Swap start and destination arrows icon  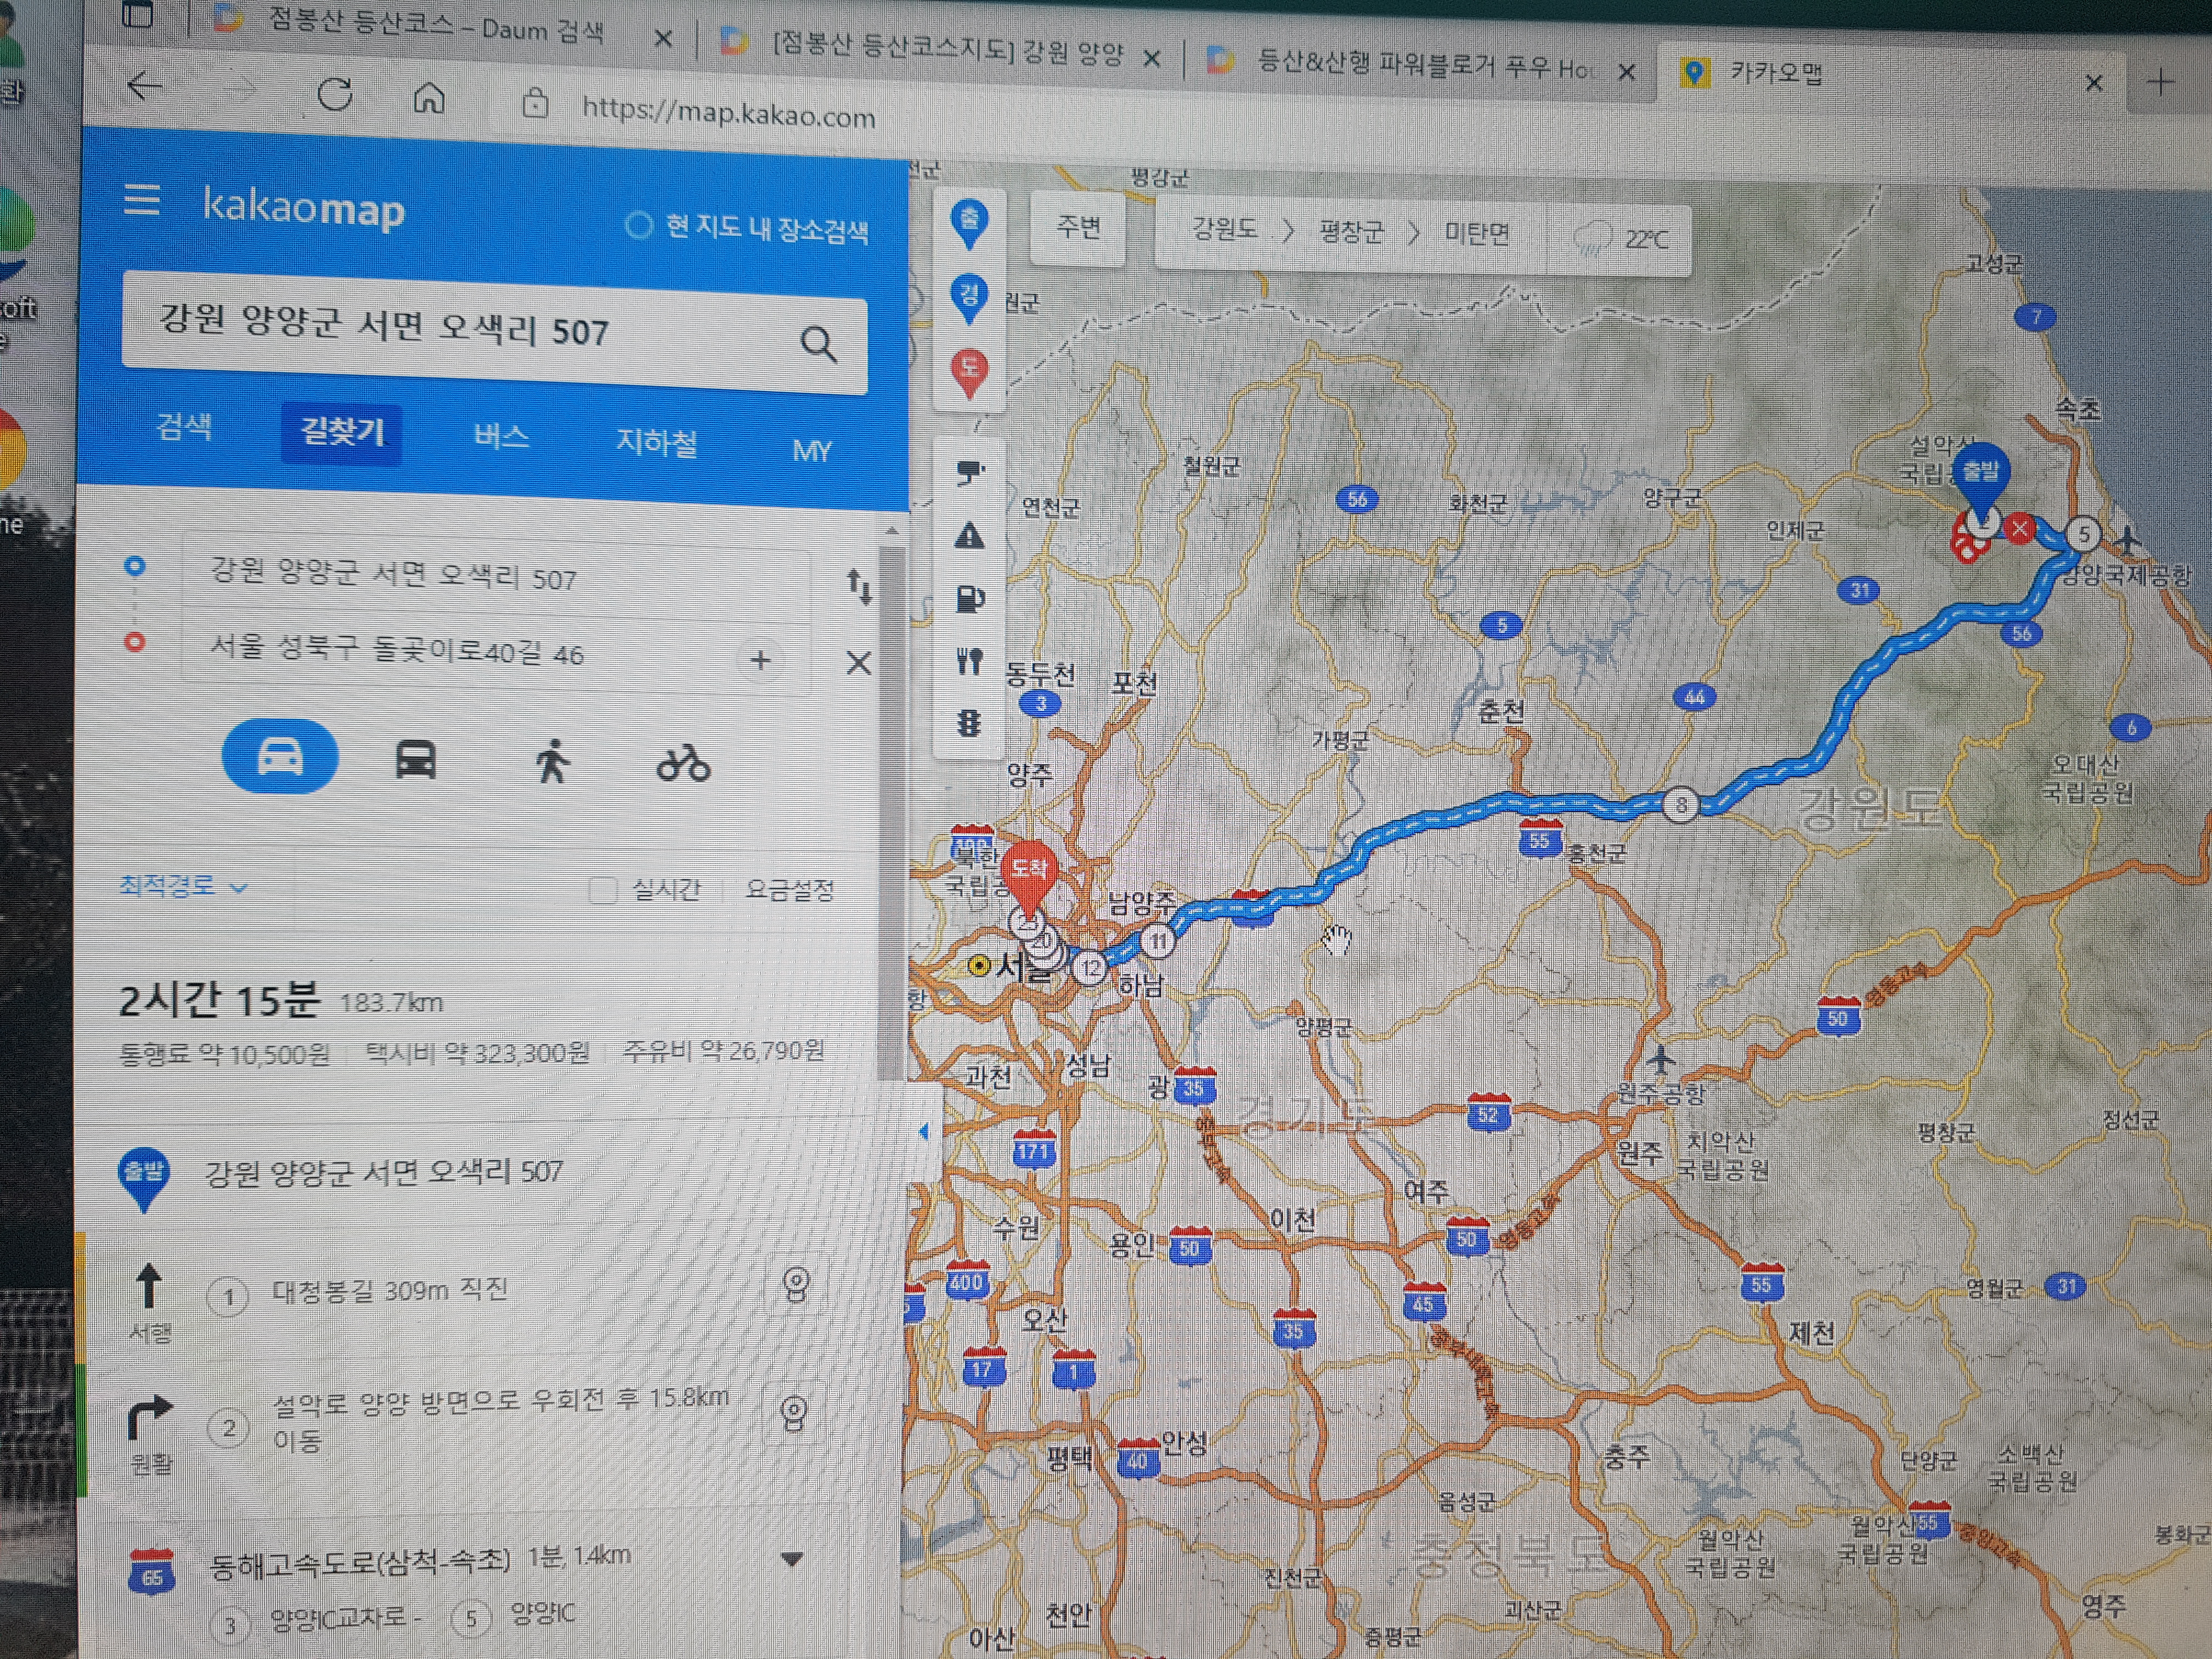click(859, 586)
